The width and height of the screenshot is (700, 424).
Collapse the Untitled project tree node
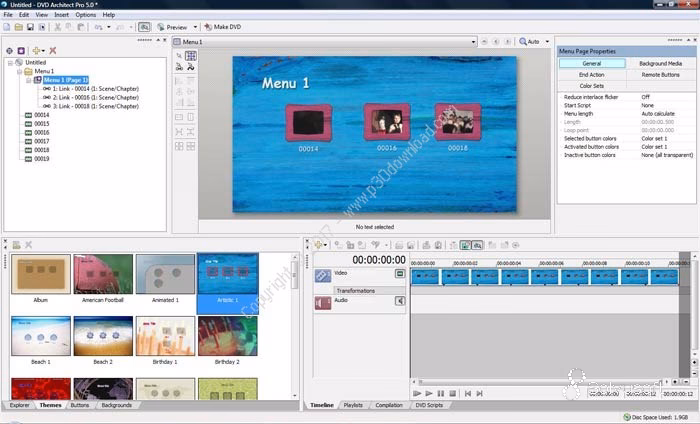click(x=10, y=63)
